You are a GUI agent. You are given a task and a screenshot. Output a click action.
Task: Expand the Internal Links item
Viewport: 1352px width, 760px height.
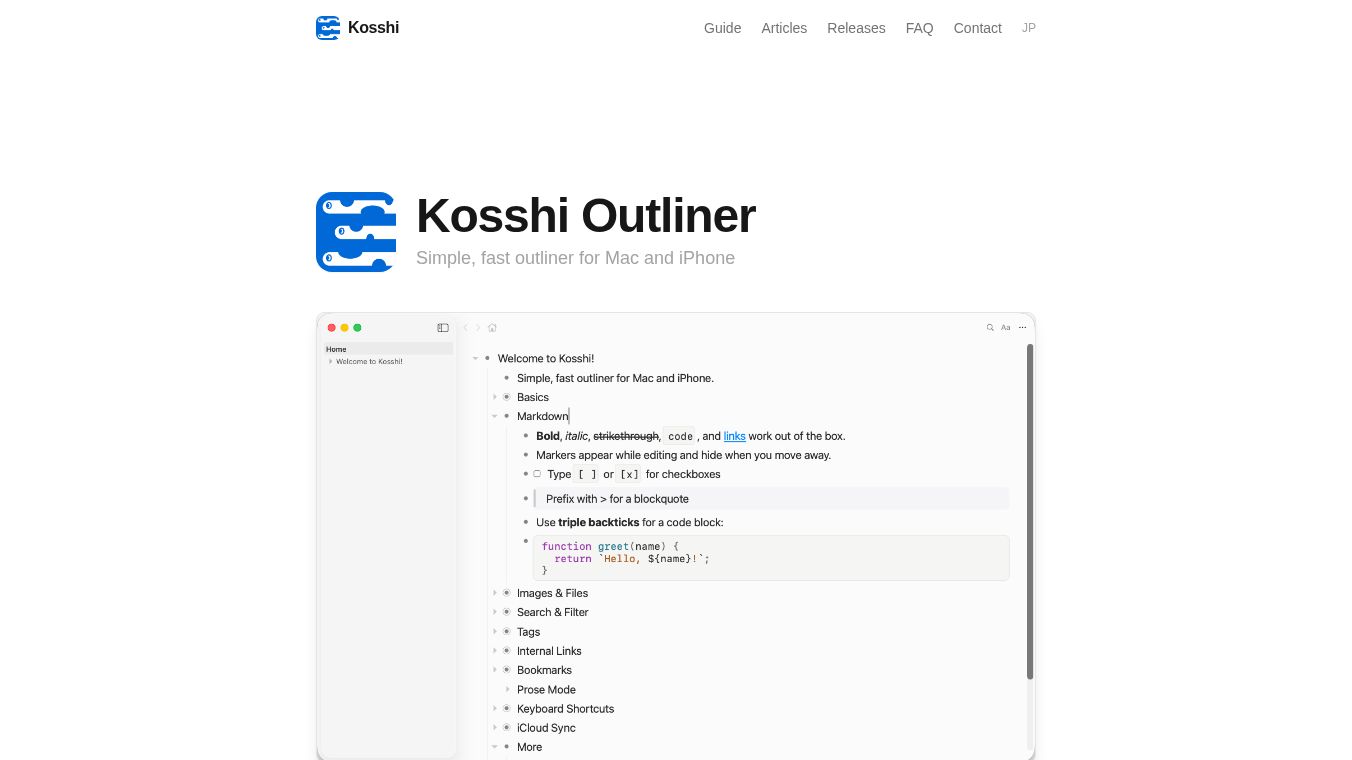(x=494, y=651)
